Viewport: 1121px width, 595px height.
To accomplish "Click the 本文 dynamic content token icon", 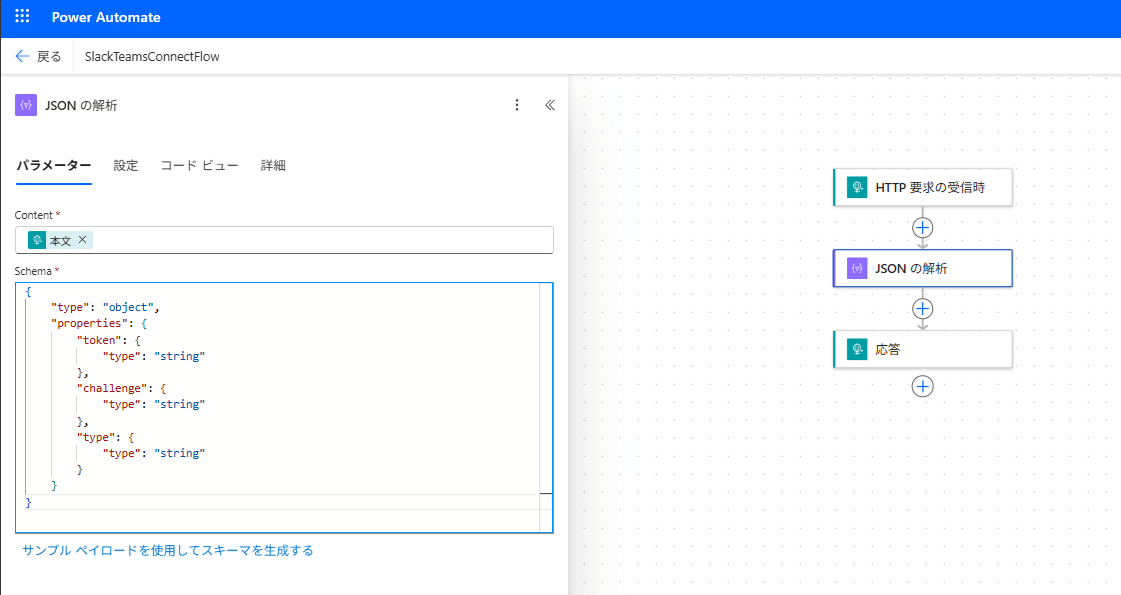I will [x=37, y=240].
